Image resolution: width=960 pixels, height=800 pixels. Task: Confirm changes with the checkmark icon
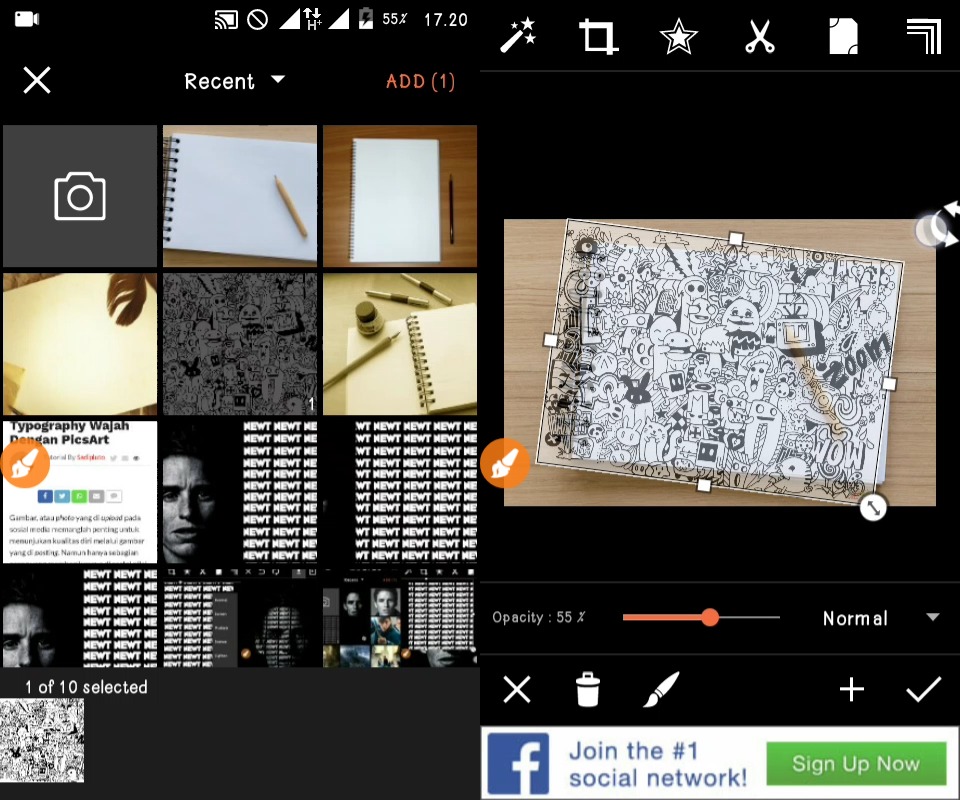click(923, 689)
